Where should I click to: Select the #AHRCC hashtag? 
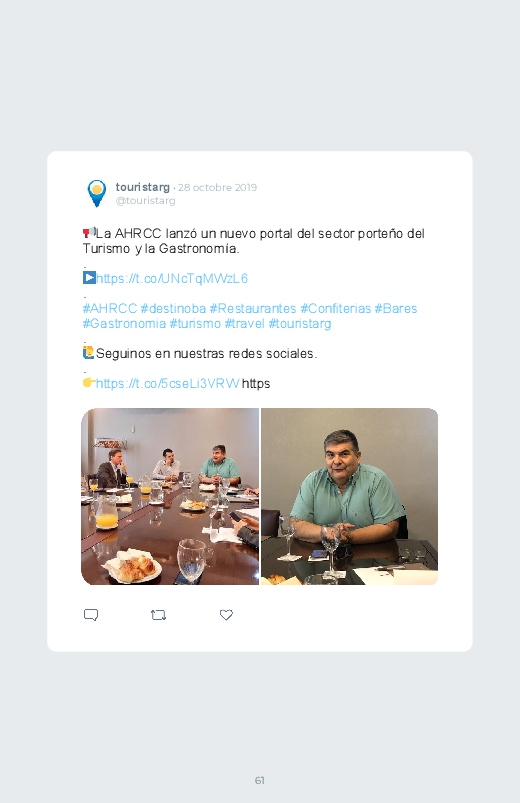(x=110, y=308)
